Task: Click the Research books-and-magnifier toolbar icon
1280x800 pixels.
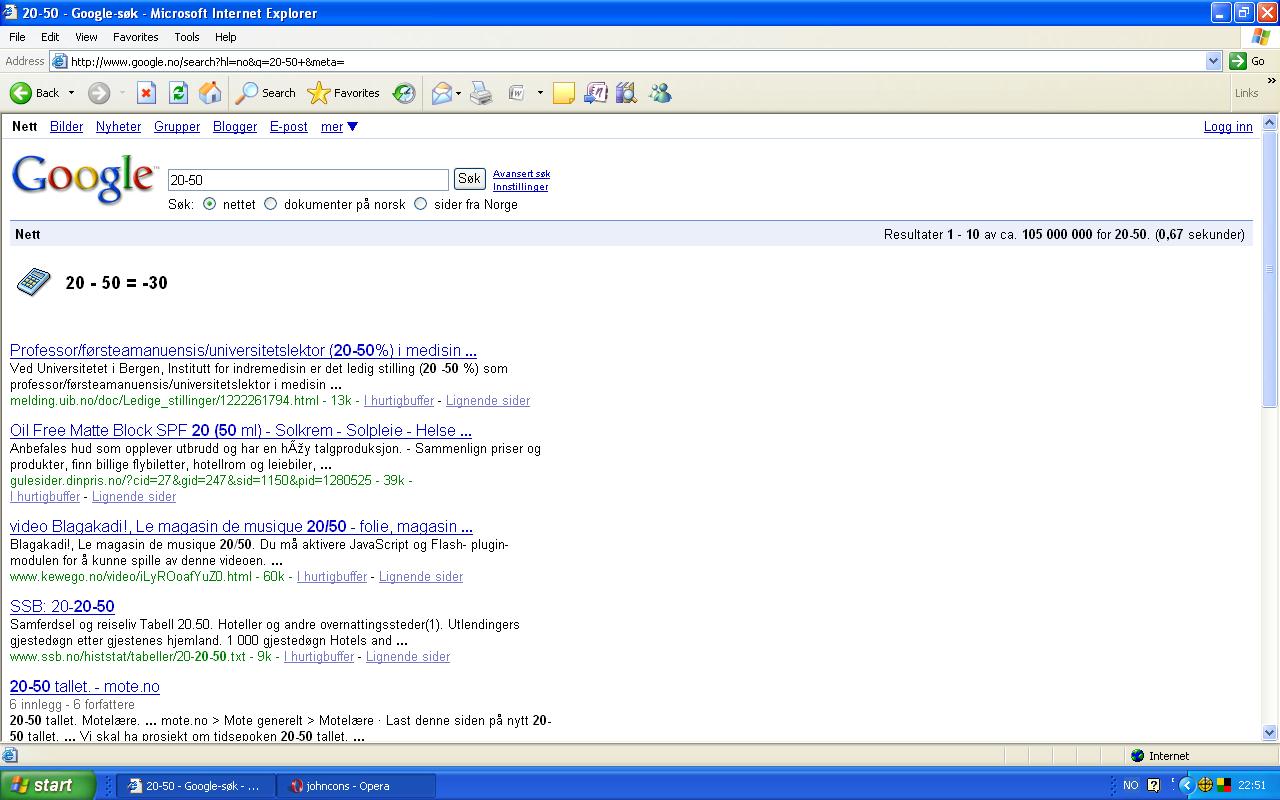Action: click(x=627, y=93)
